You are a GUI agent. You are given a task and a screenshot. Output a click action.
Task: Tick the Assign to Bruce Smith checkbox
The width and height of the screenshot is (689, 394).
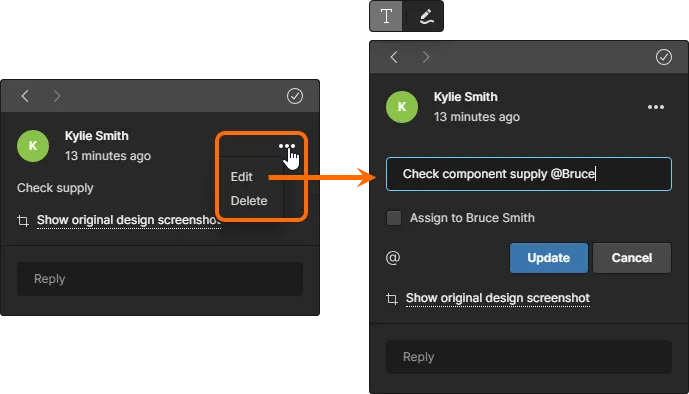394,218
